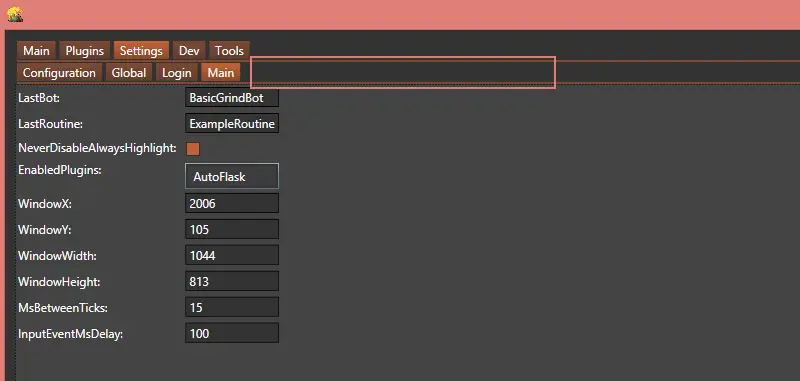Click the WindowX: label

[x=45, y=204]
